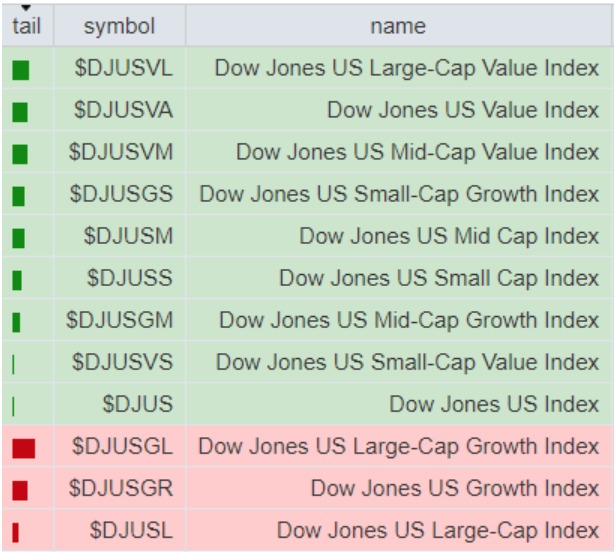
Task: Click green tail bar for $DJUSVA
Action: [21, 112]
